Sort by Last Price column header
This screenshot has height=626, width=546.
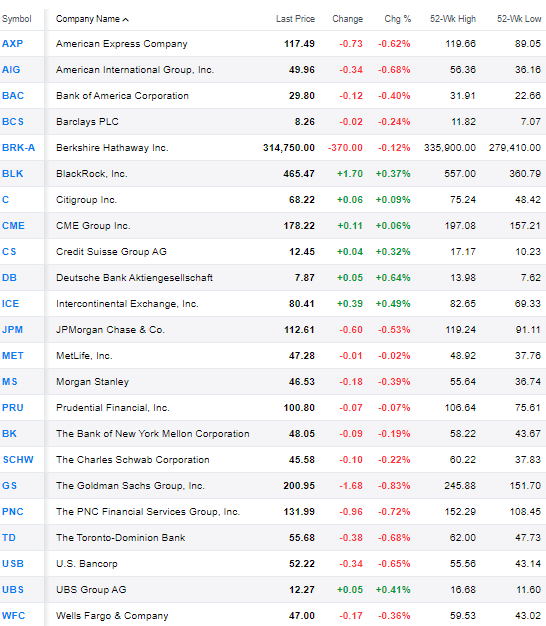[295, 19]
